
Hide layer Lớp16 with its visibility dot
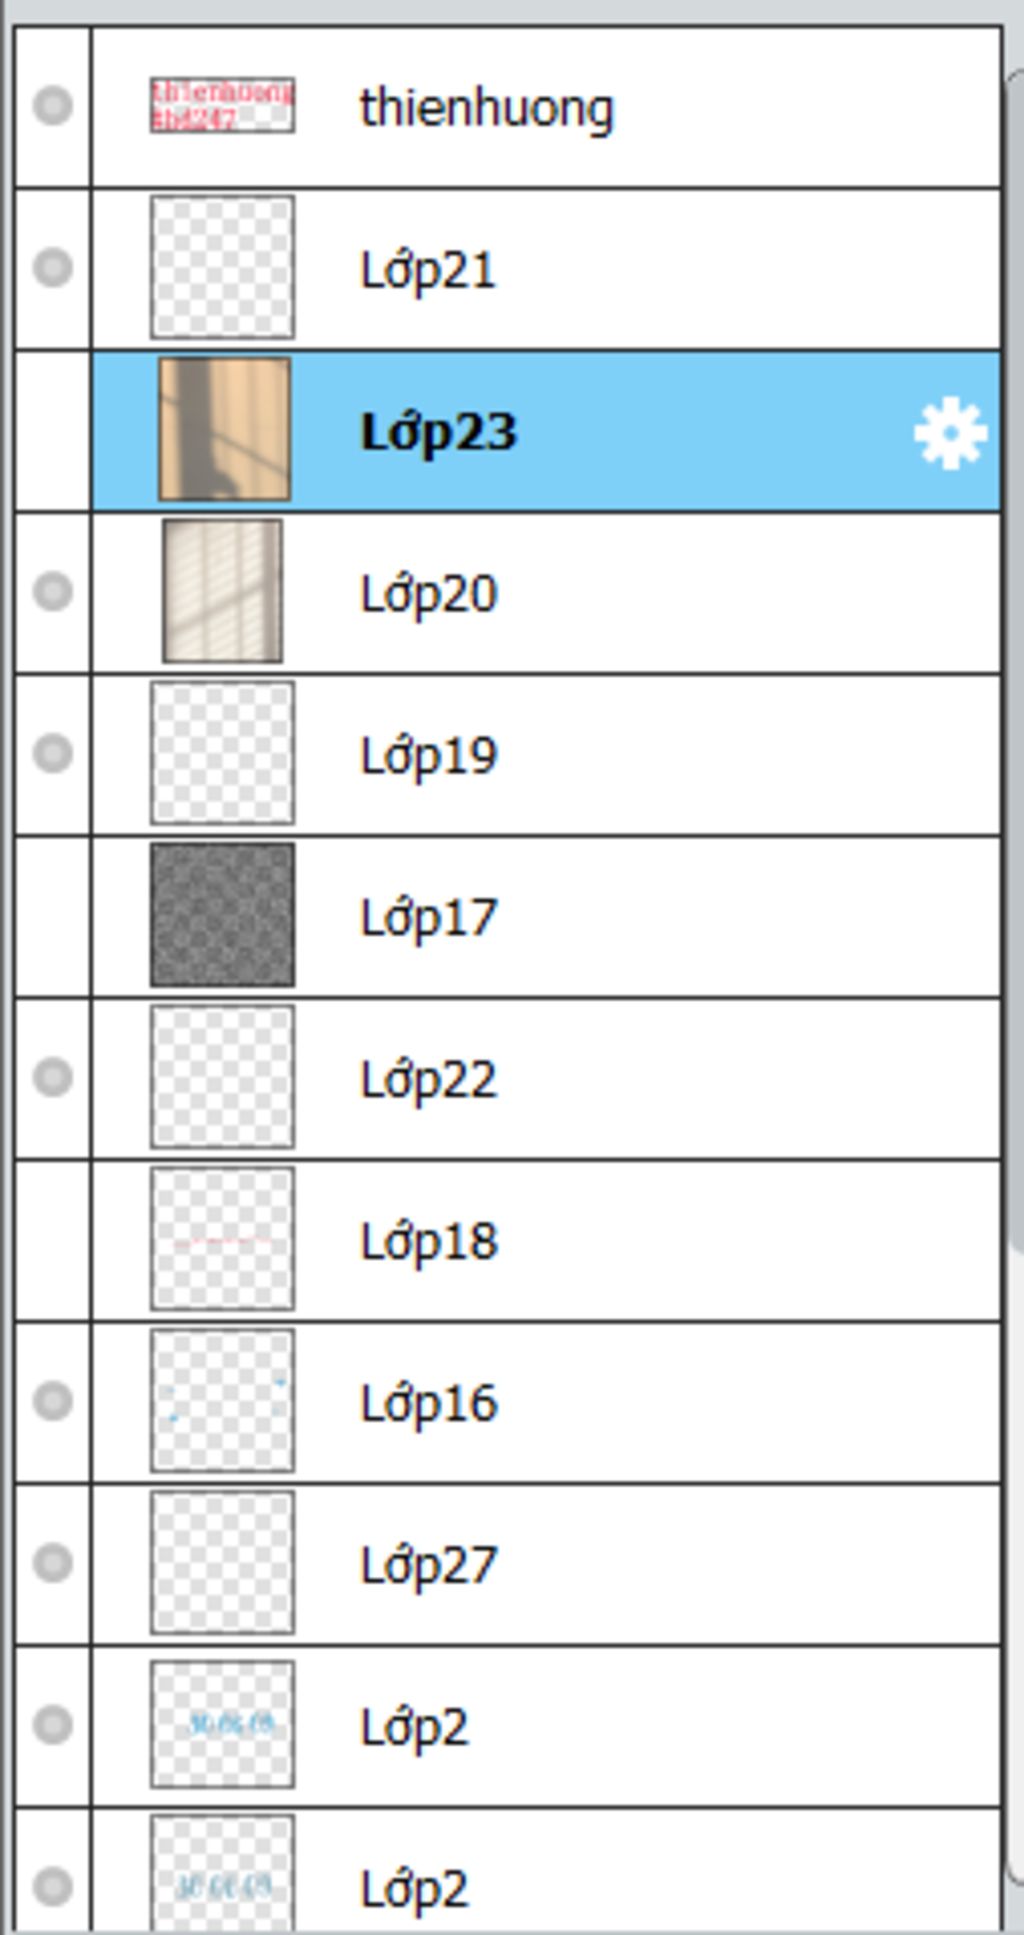(53, 1401)
